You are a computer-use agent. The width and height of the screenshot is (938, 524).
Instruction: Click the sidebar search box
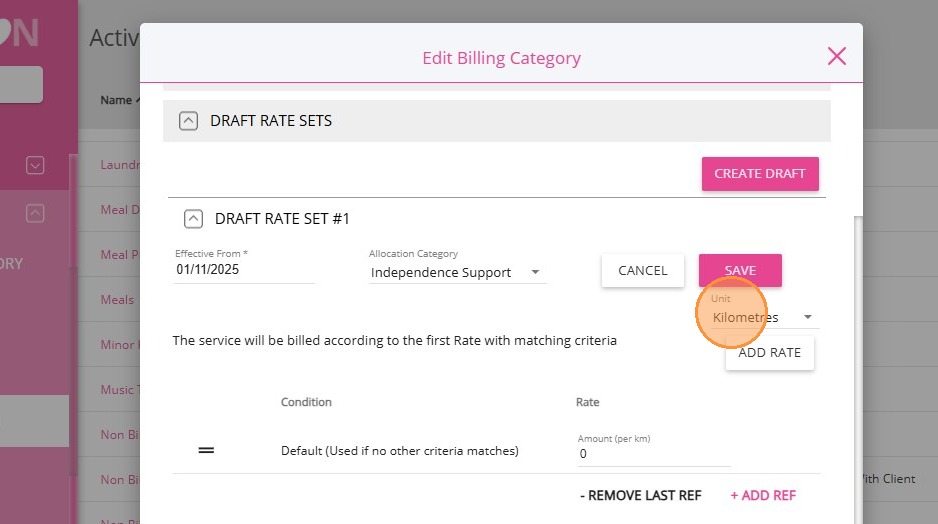click(21, 85)
